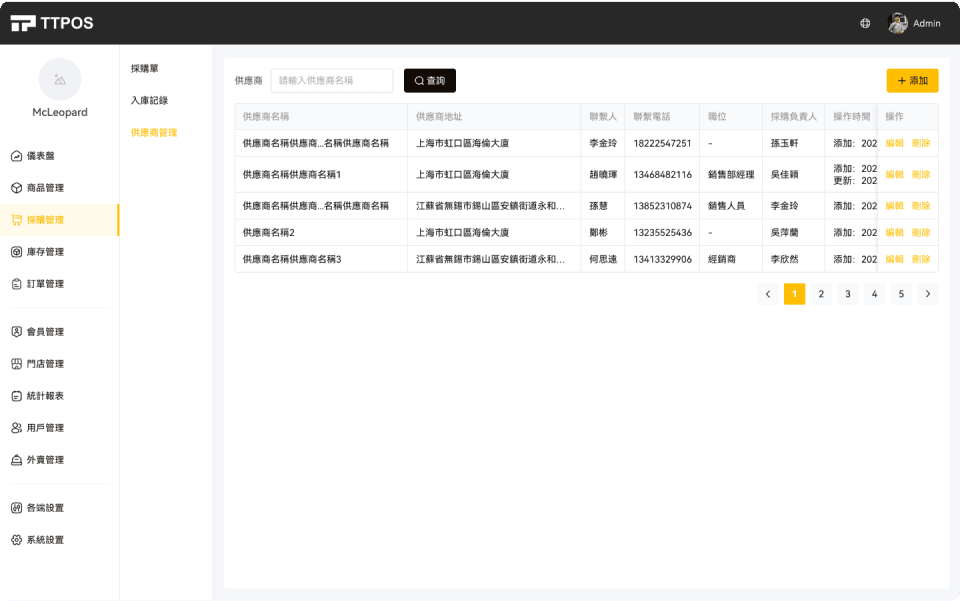960x601 pixels.
Task: Switch to 採購單 submenu
Action: (144, 69)
